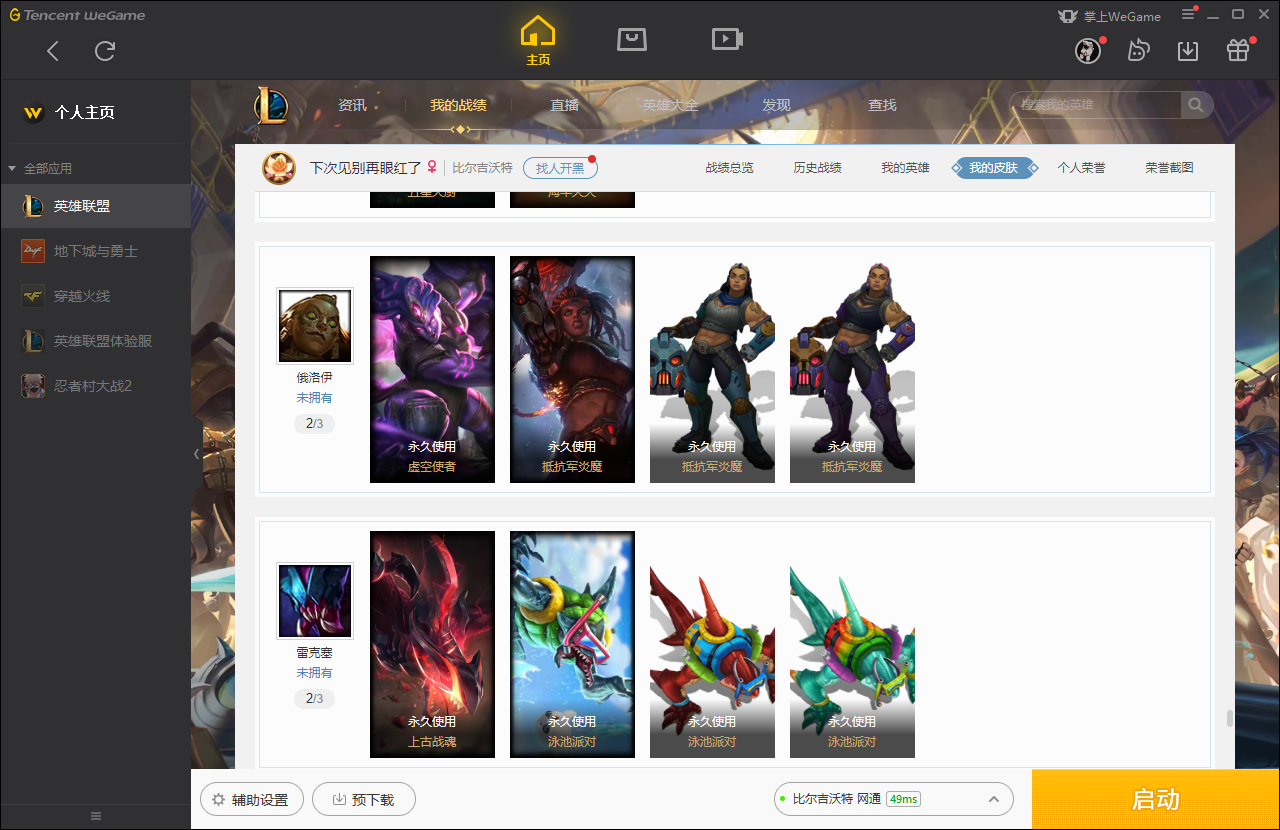Switch to 战绩总览 sub-tab
The height and width of the screenshot is (830, 1280).
pos(729,168)
